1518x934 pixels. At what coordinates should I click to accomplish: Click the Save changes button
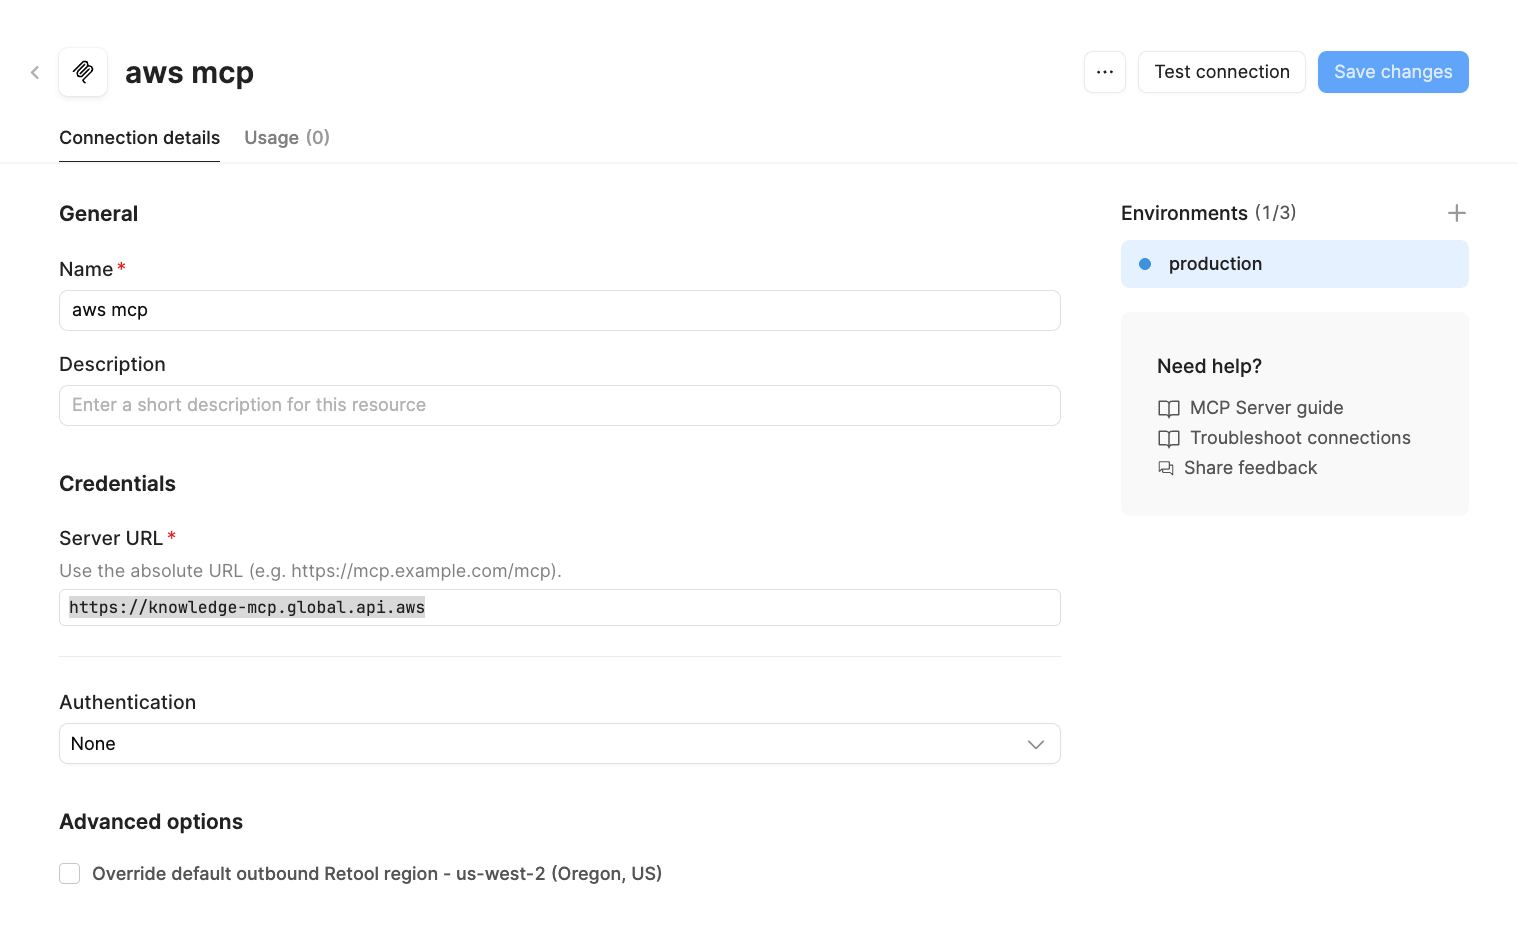click(x=1392, y=72)
